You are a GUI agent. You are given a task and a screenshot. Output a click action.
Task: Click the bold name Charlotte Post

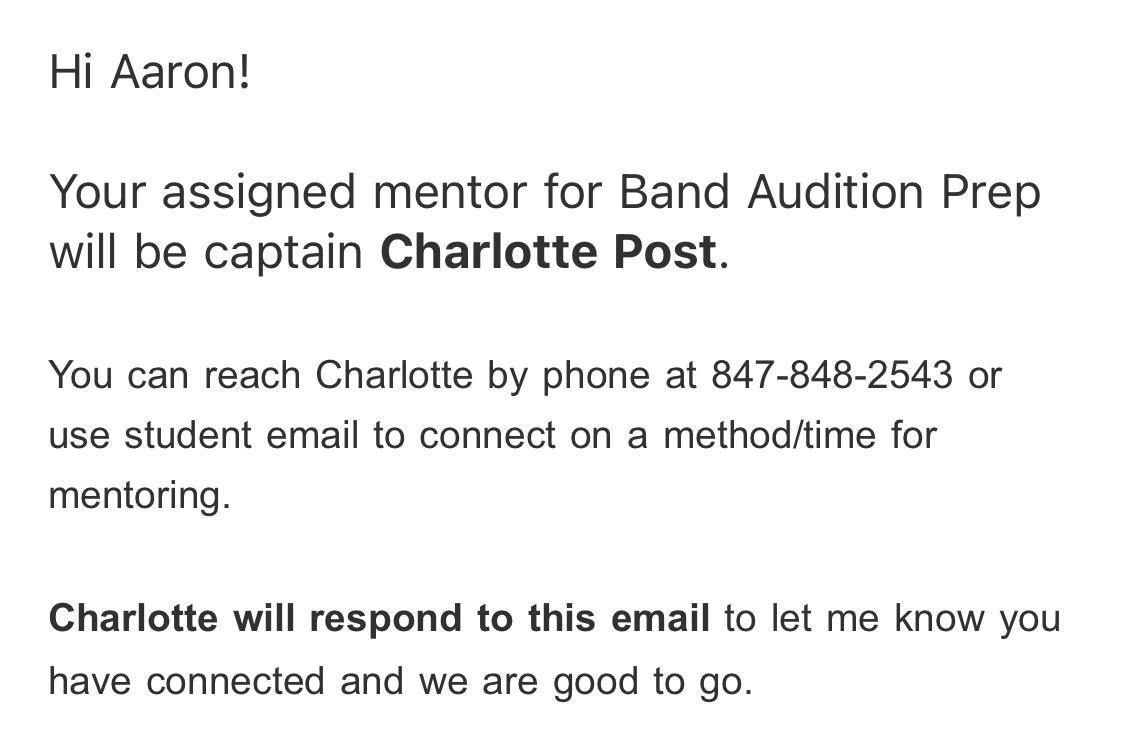point(547,252)
